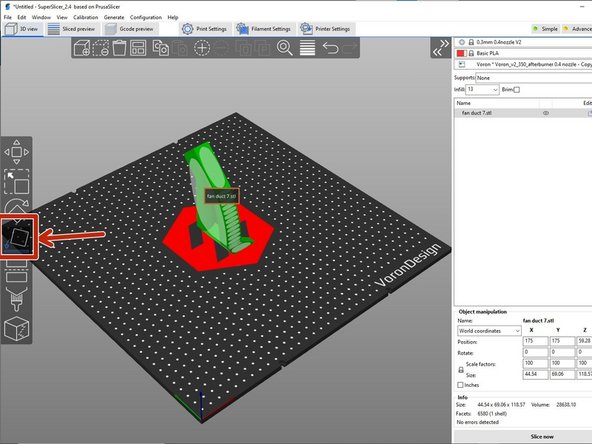
Task: Click the Redo arrow icon
Action: click(x=350, y=48)
